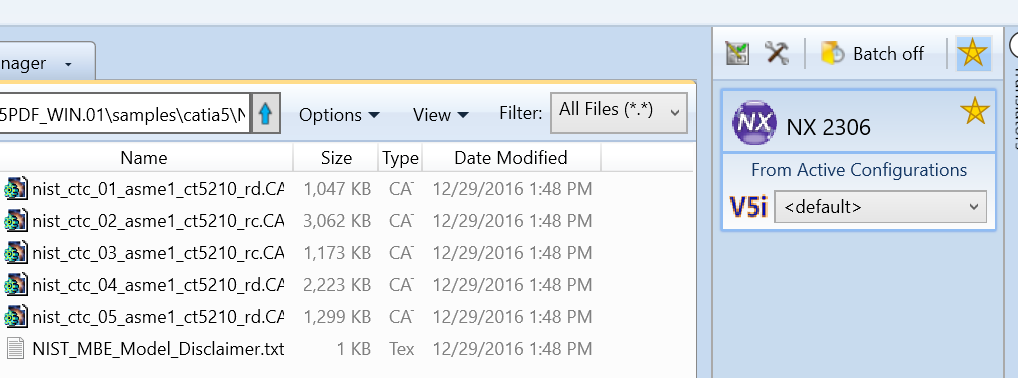Viewport: 1018px width, 378px height.
Task: Click the 1 KB size cell
Action: tap(354, 349)
